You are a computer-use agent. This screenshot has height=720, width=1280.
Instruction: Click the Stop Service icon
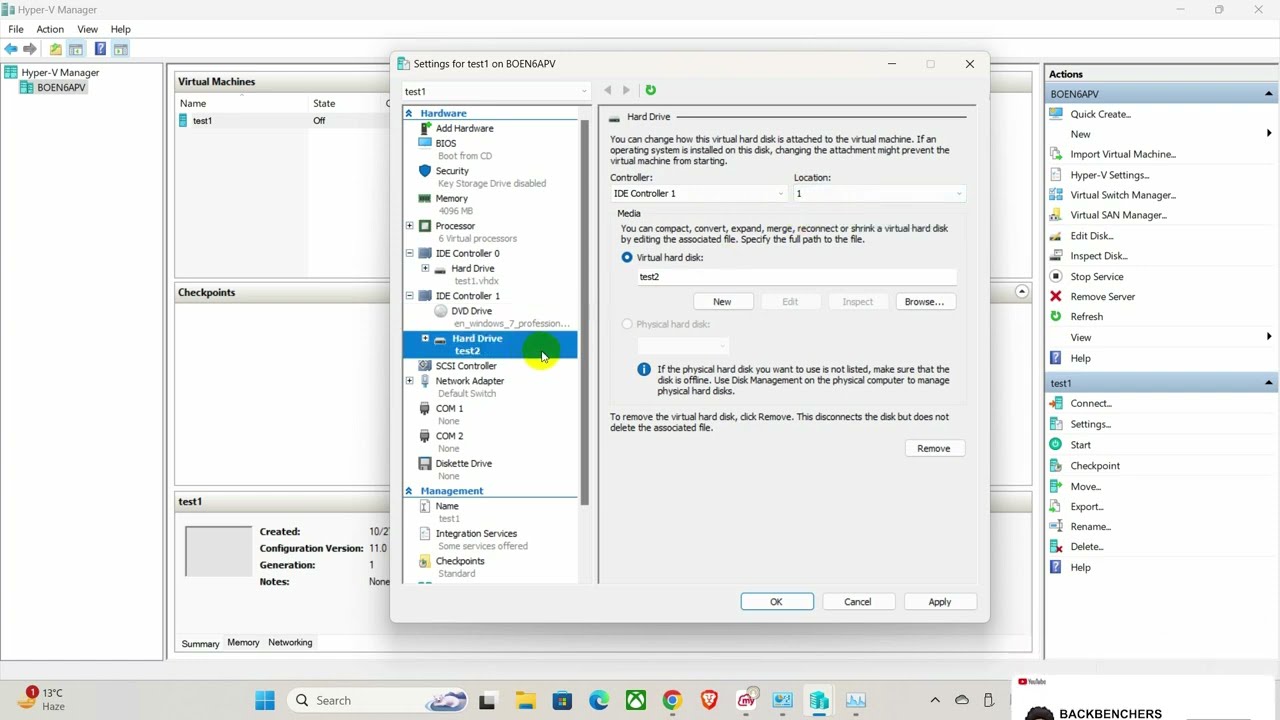pos(1056,276)
